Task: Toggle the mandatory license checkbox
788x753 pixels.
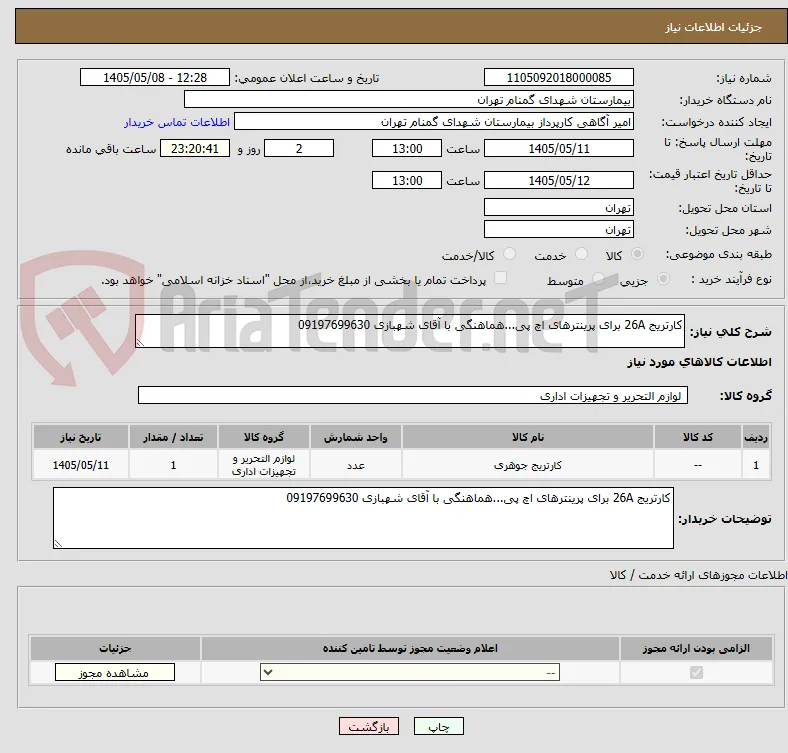Action: coord(696,673)
